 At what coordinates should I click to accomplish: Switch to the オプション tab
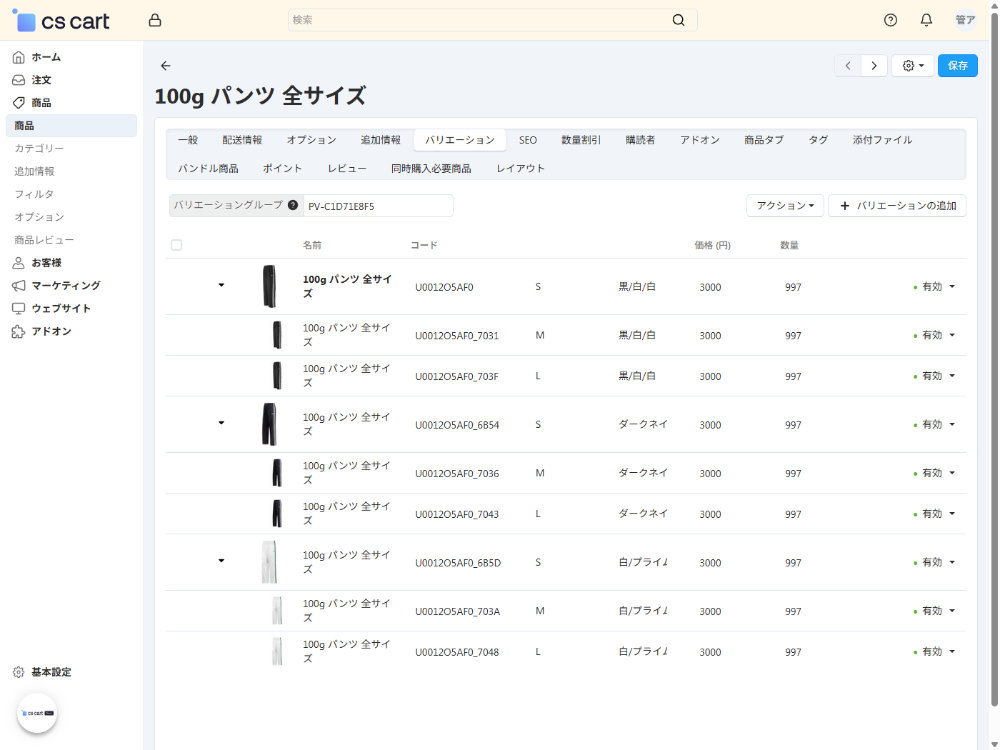tap(311, 140)
